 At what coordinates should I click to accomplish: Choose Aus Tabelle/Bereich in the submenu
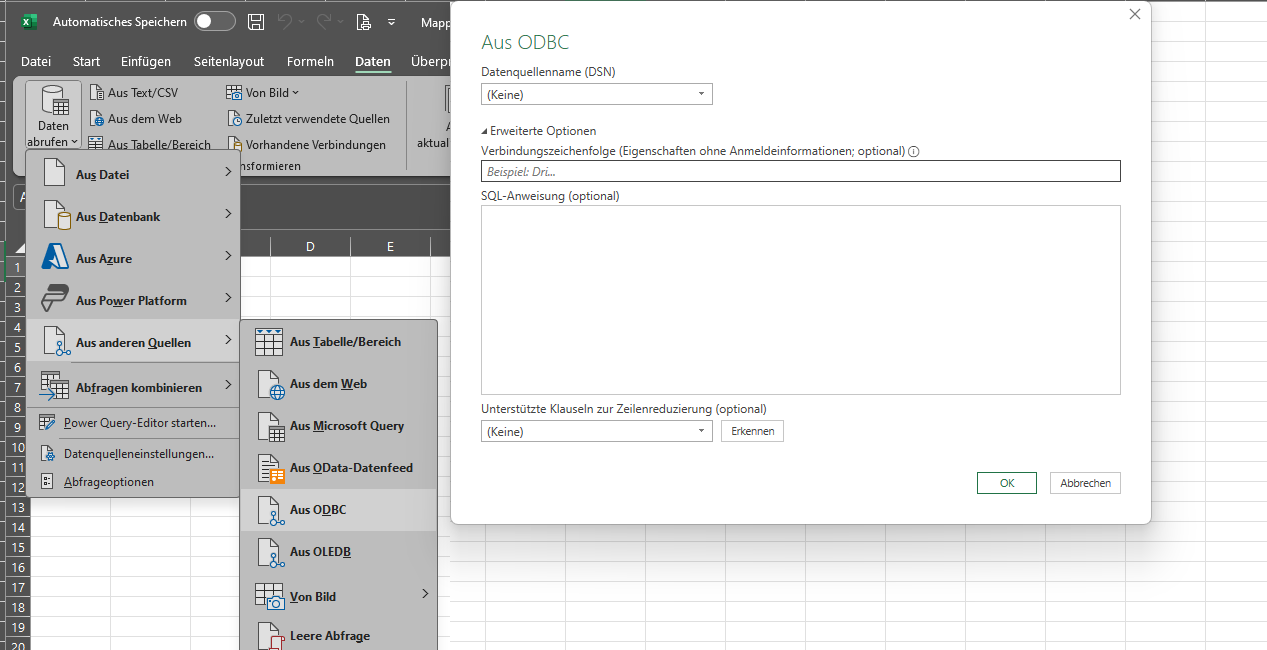tap(339, 341)
